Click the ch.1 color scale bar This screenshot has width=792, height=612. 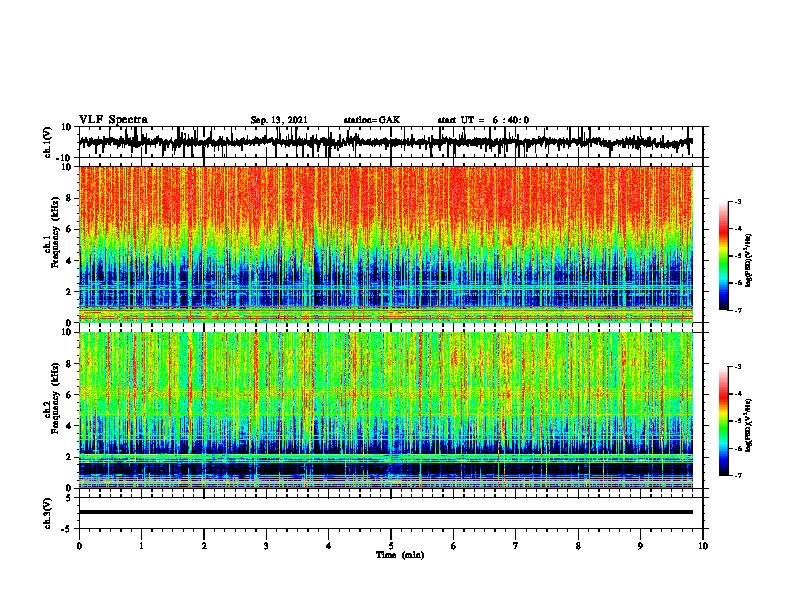pyautogui.click(x=724, y=256)
